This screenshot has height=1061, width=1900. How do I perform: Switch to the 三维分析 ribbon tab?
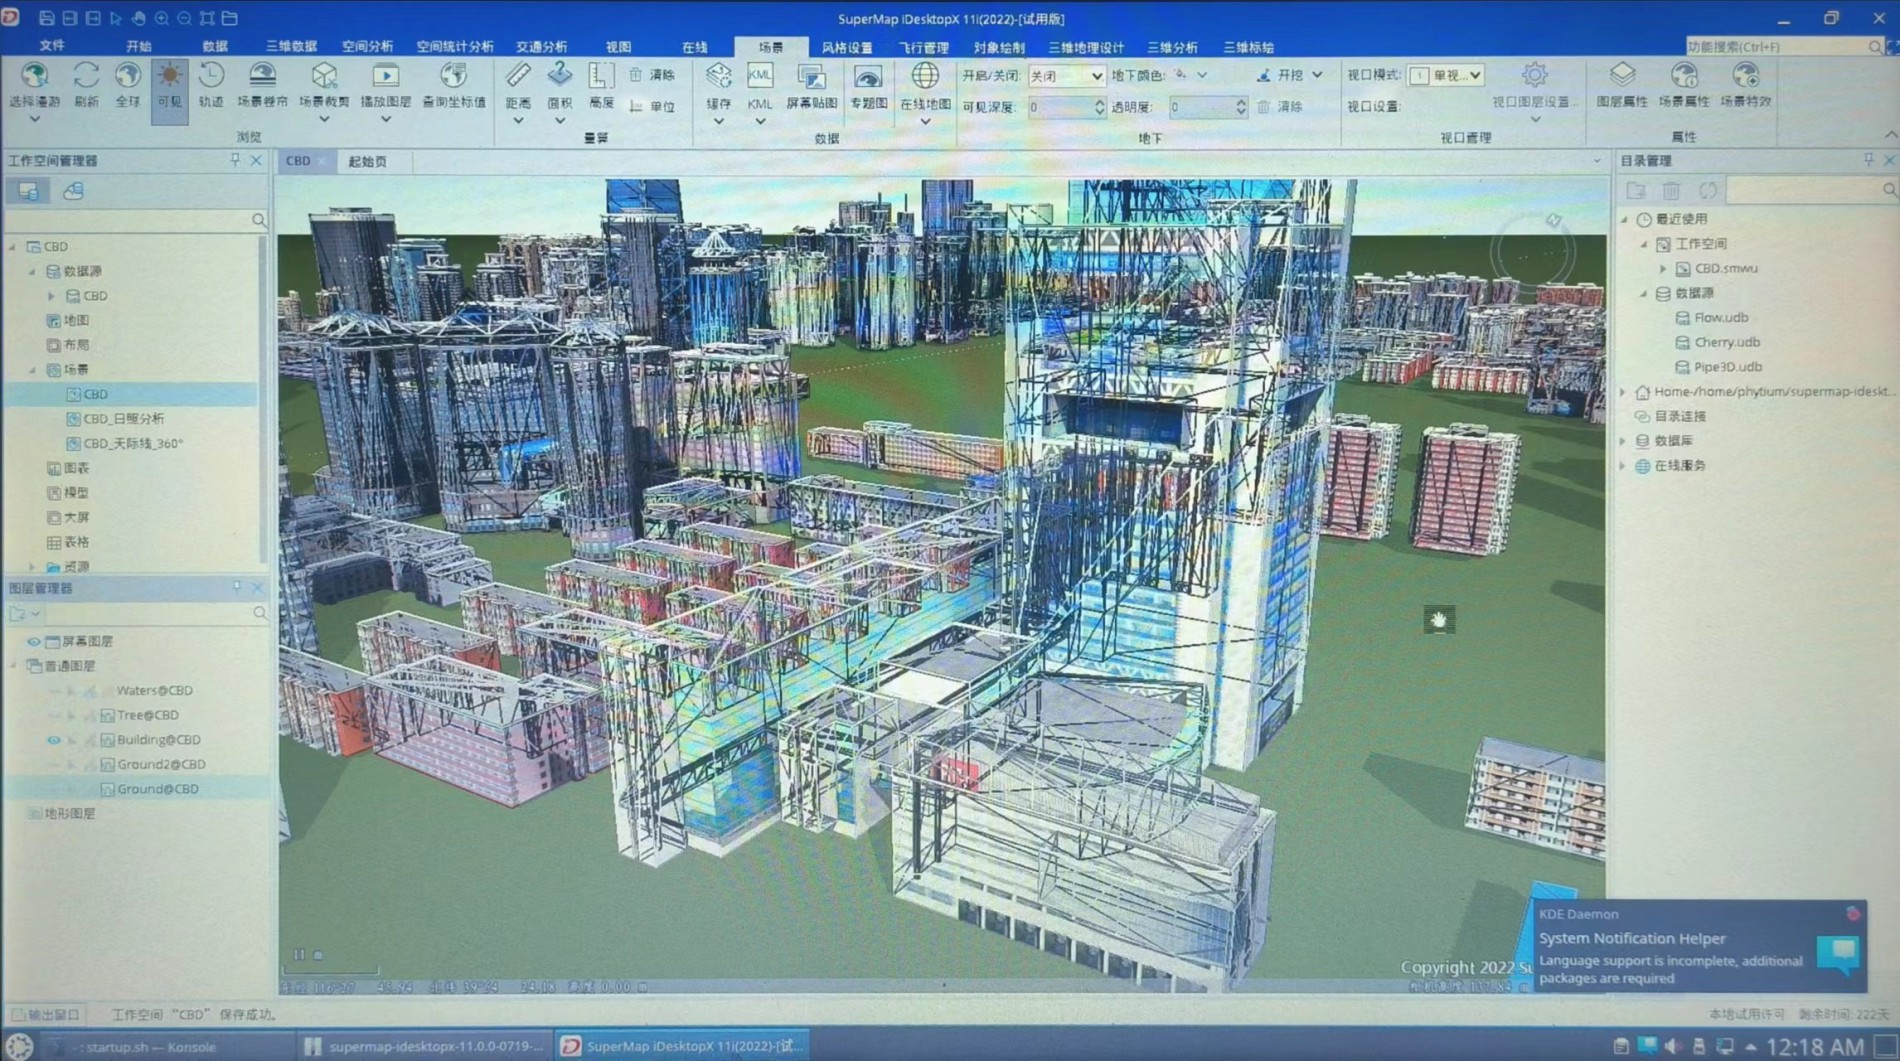(1172, 47)
